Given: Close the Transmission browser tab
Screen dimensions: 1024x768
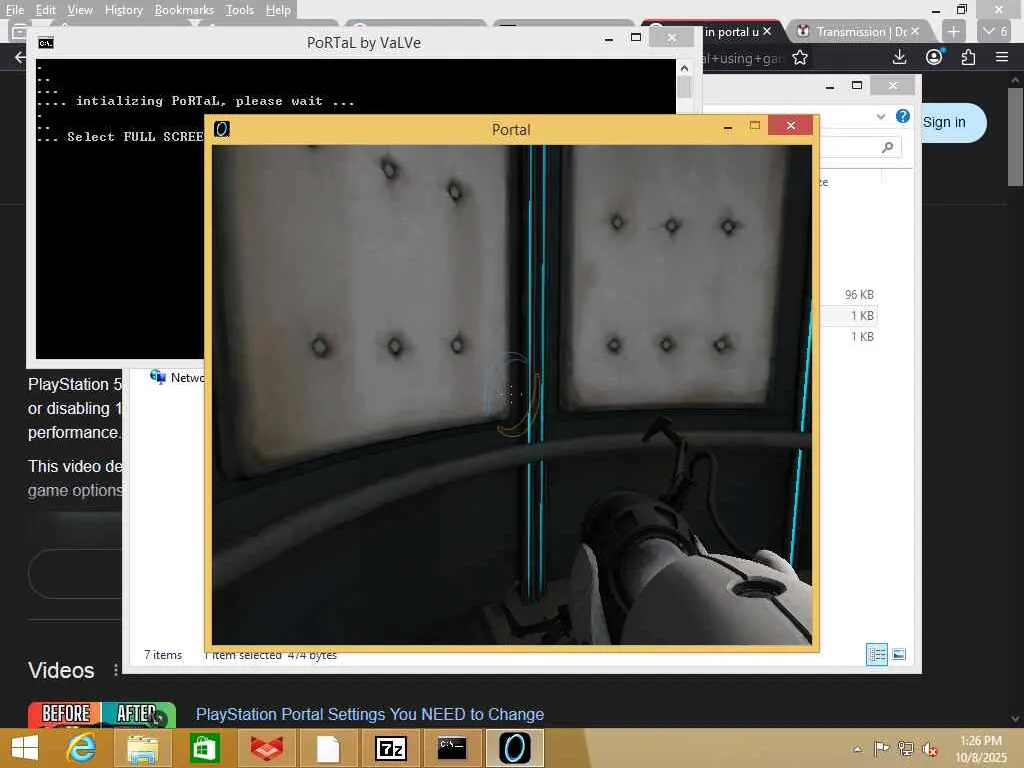Looking at the screenshot, I should coord(915,31).
